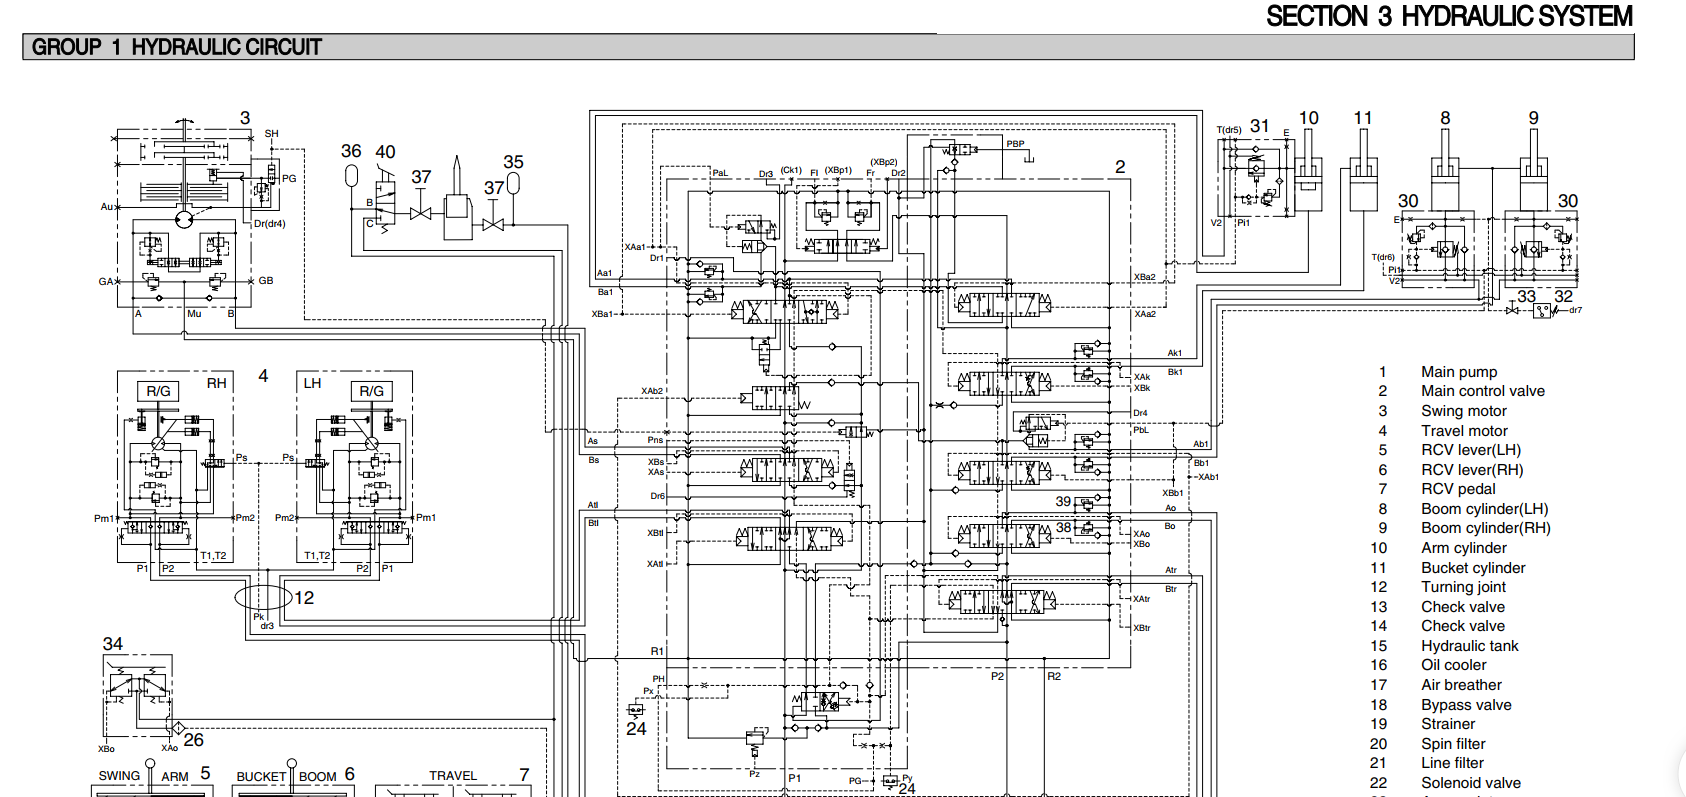Image resolution: width=1686 pixels, height=797 pixels.
Task: Click the "R2" return line label
Action: [1054, 676]
